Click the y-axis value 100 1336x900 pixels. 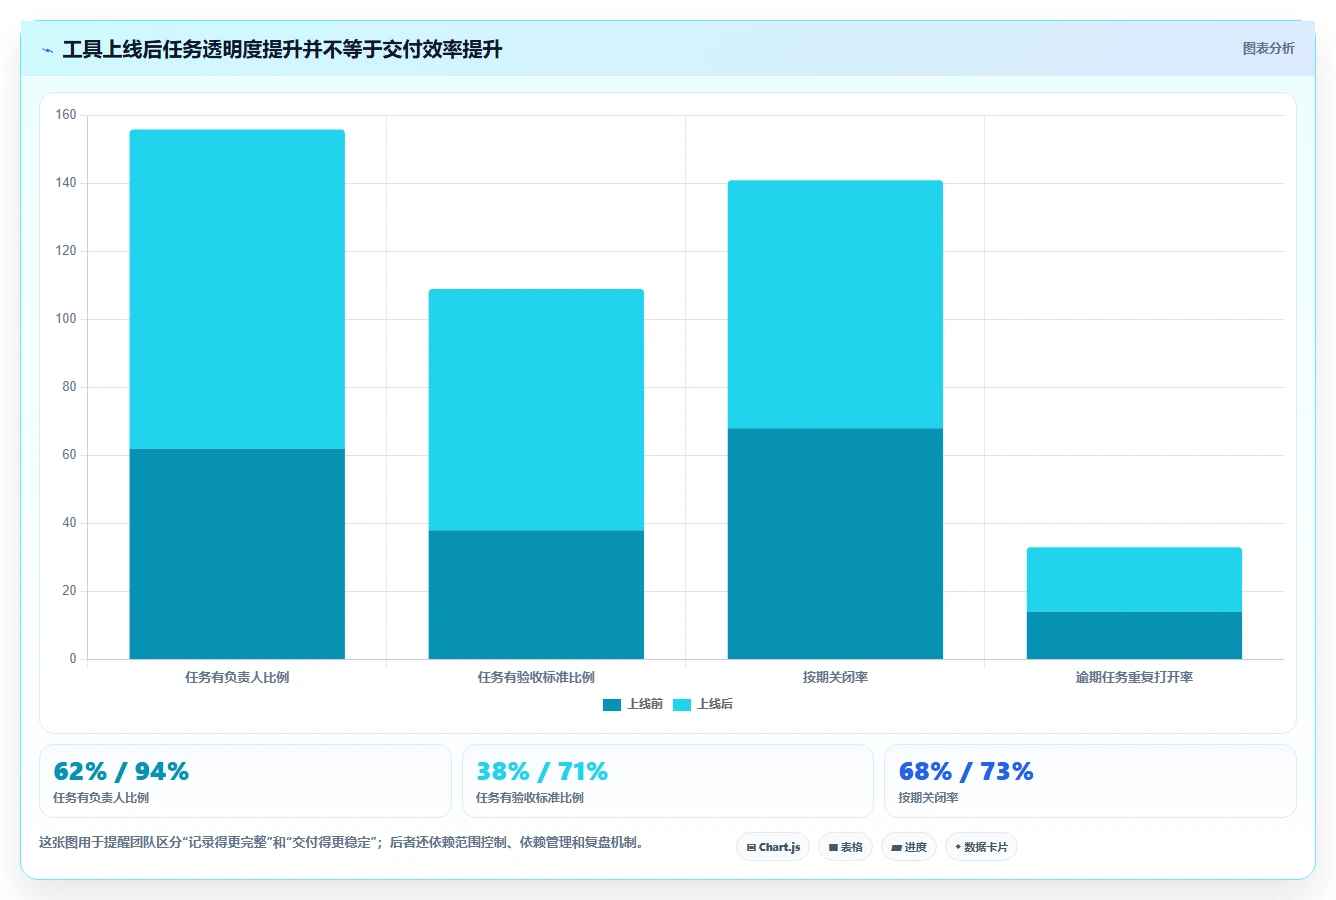coord(66,319)
